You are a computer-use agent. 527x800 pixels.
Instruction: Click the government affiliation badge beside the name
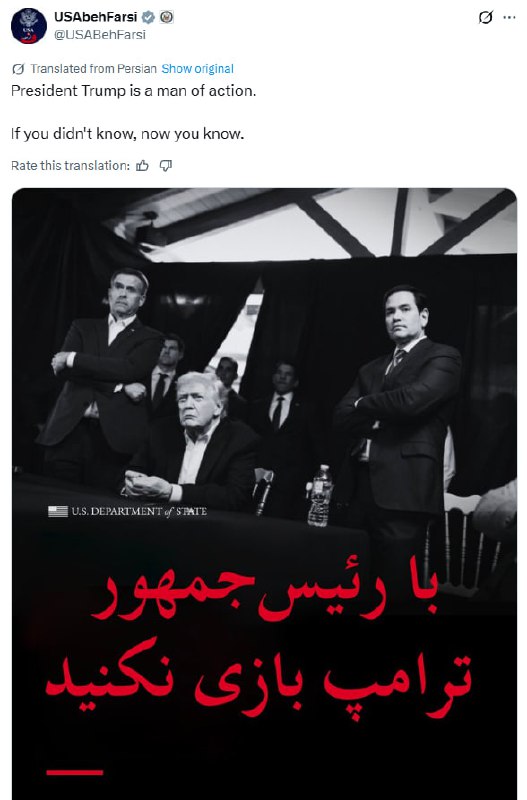166,17
